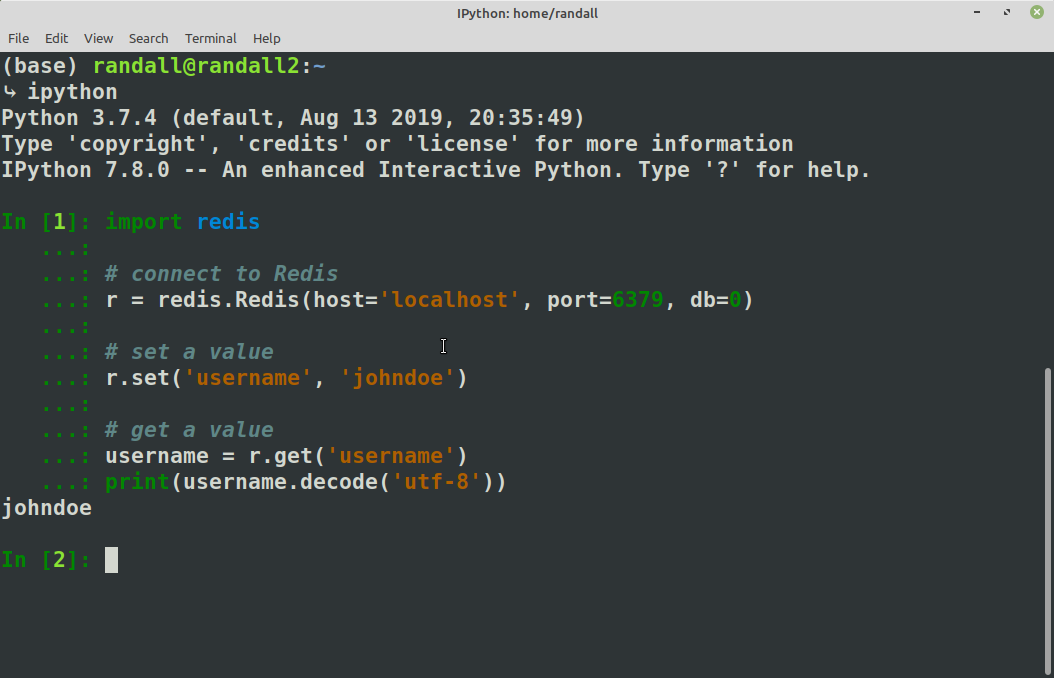Click the r.set username line
This screenshot has height=678, width=1054.
click(285, 377)
